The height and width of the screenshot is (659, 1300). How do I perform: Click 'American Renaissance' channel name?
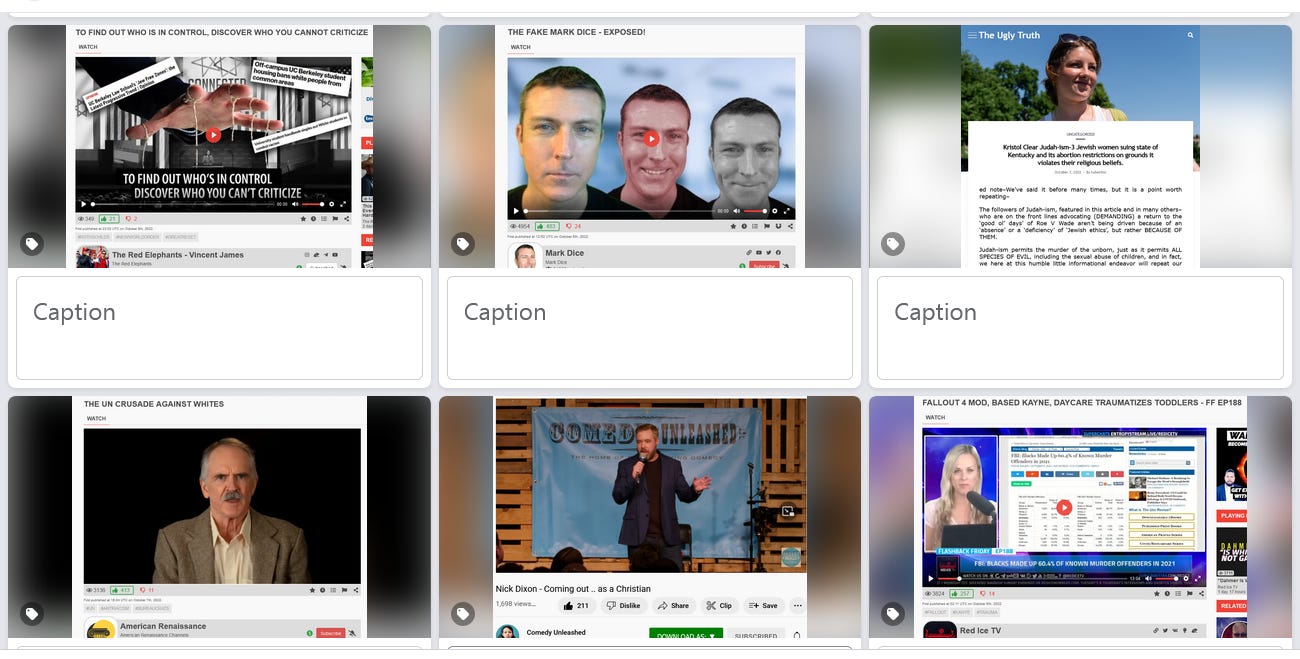click(x=162, y=626)
